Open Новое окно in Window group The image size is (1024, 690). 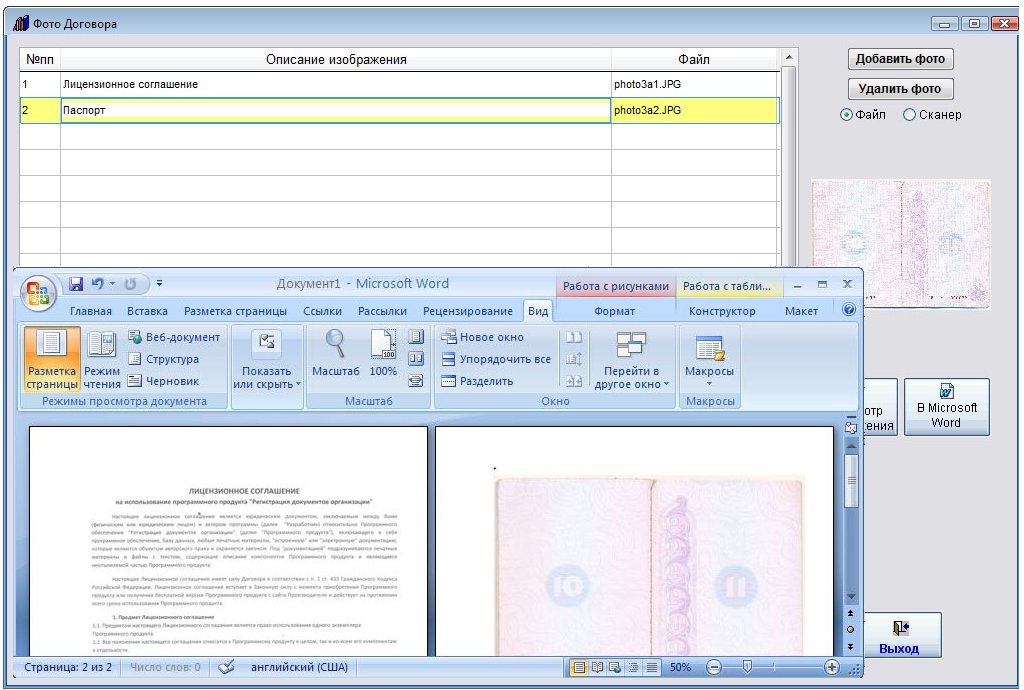pyautogui.click(x=483, y=337)
